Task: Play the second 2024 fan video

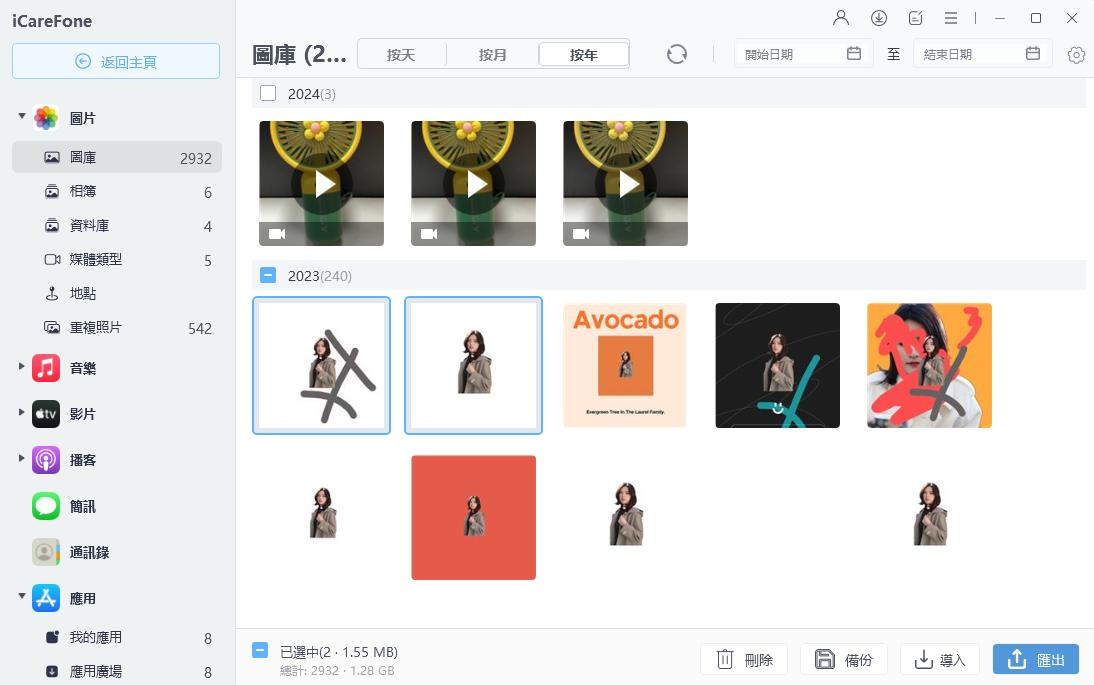Action: [x=474, y=183]
